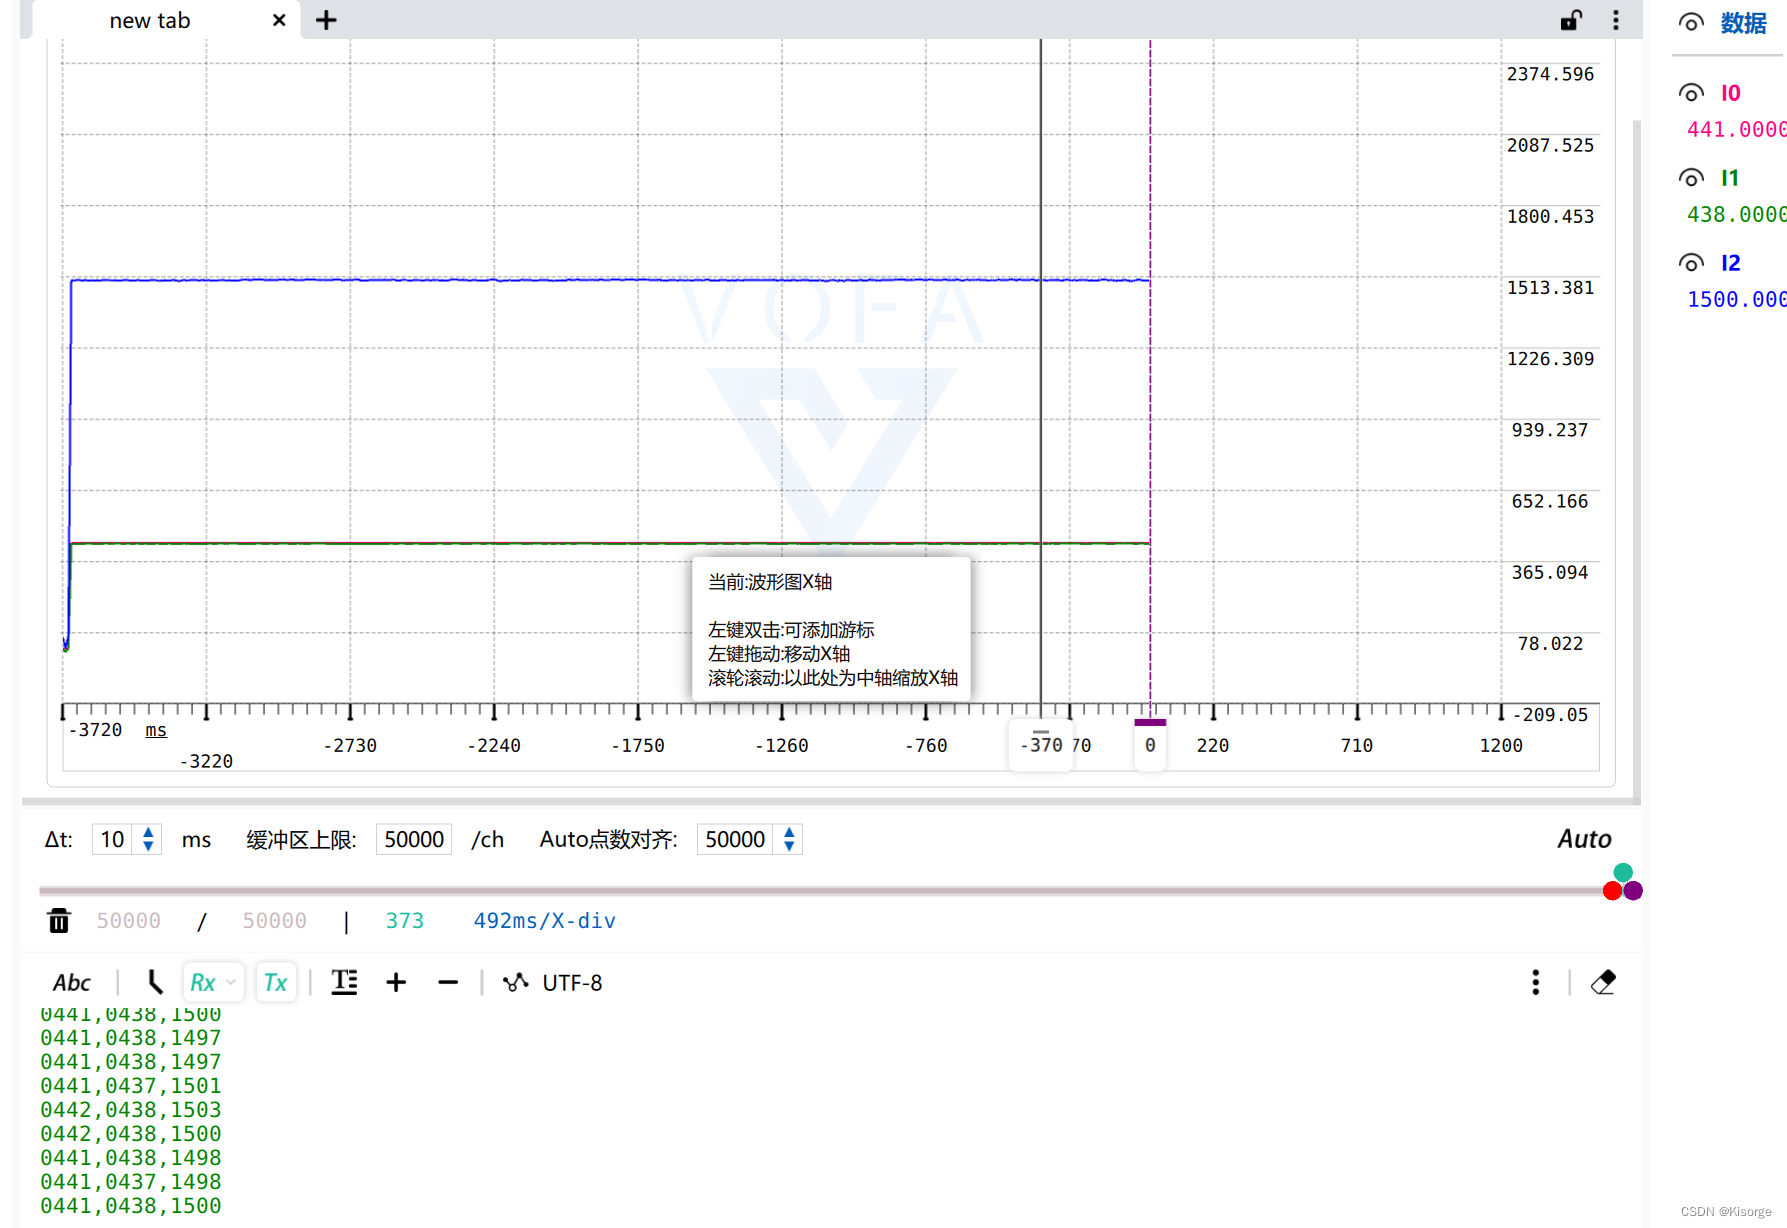Click the teal dot slider handle
The image size is (1787, 1228).
pos(1623,873)
